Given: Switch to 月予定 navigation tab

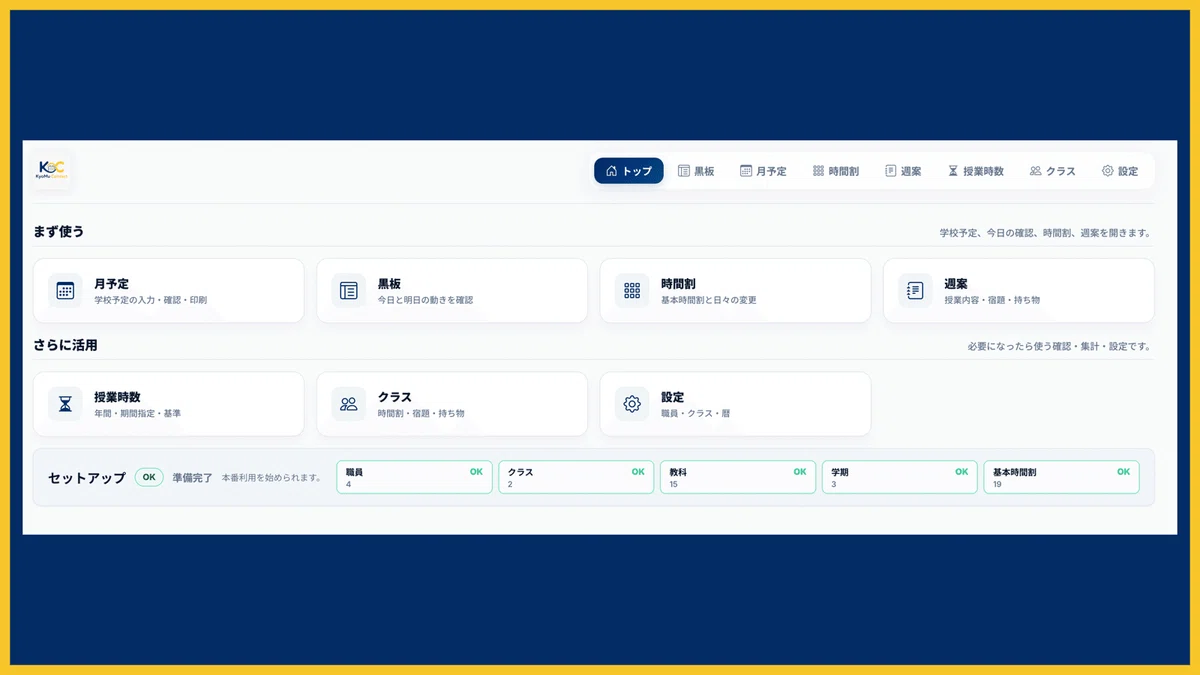Looking at the screenshot, I should click(x=763, y=171).
